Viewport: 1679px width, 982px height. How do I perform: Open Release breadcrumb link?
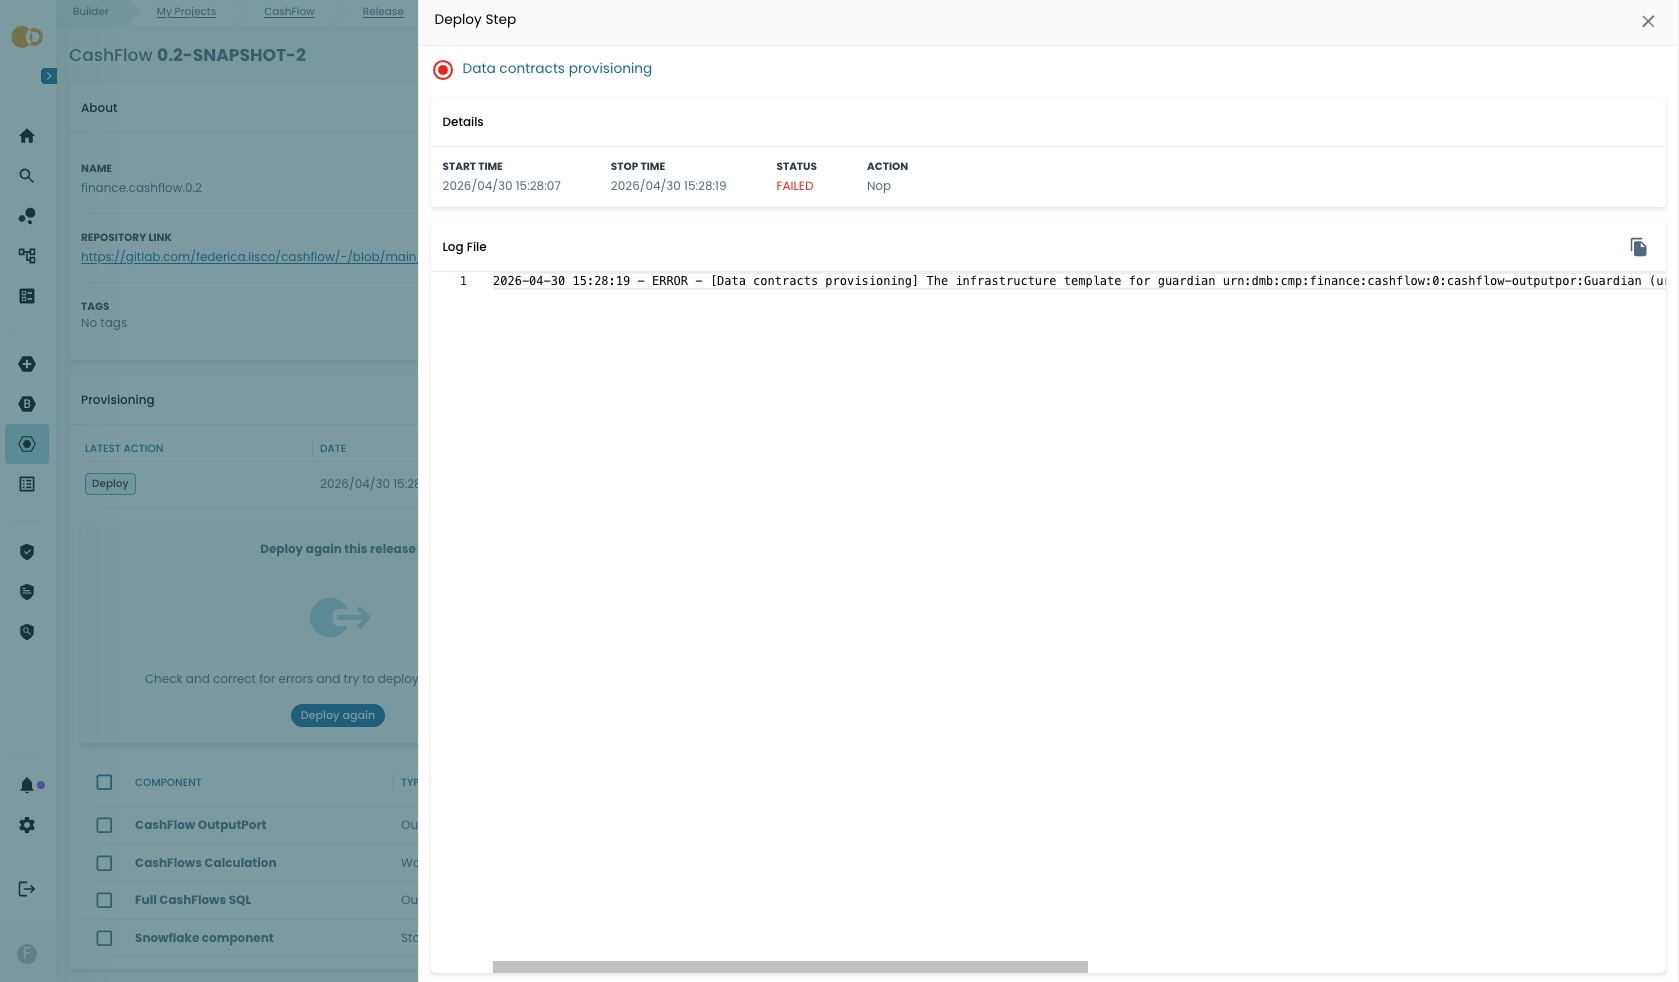point(383,12)
